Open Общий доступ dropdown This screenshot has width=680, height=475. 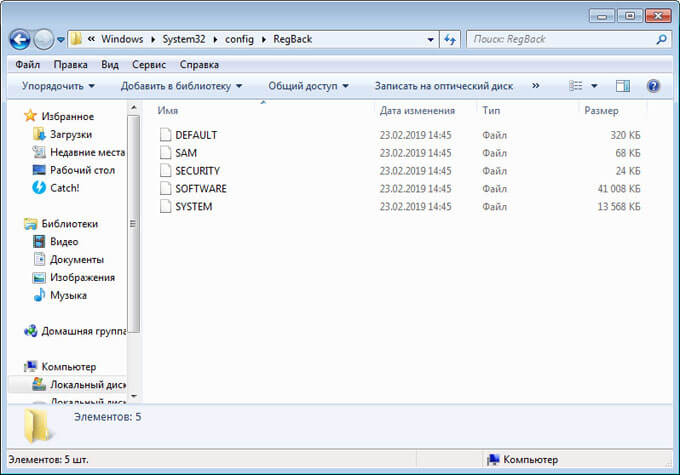pyautogui.click(x=308, y=86)
